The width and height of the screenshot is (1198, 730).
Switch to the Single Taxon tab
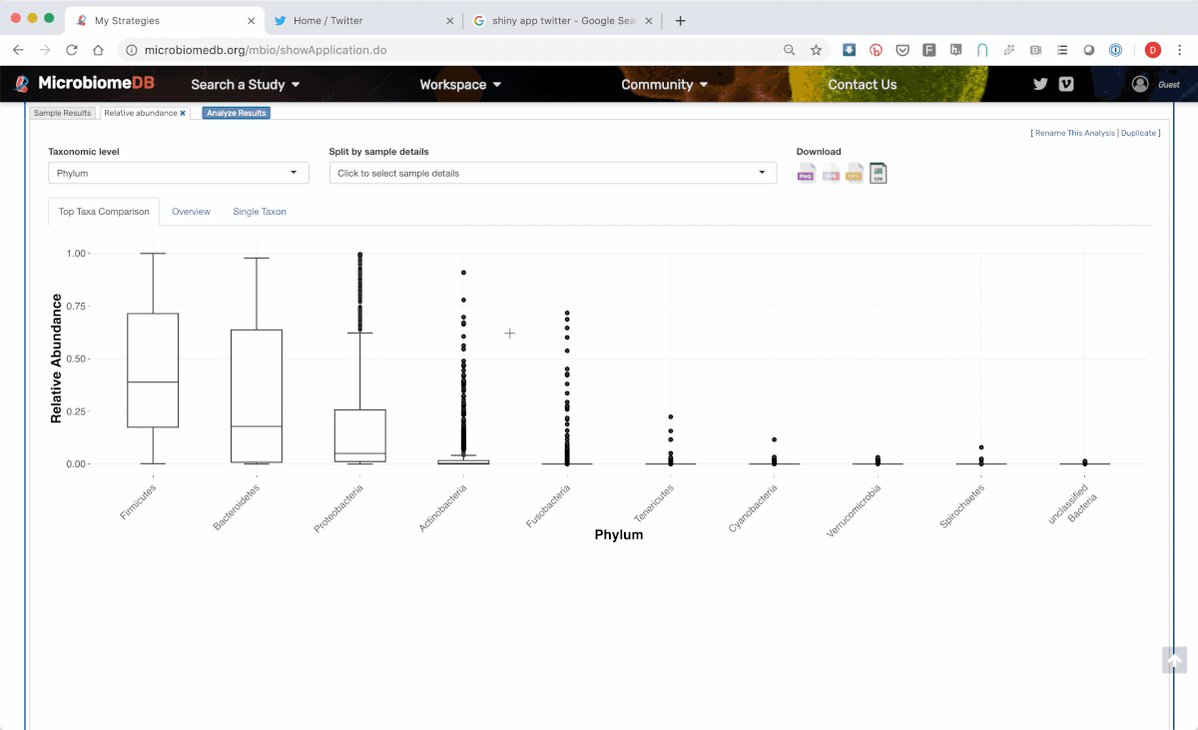click(260, 212)
